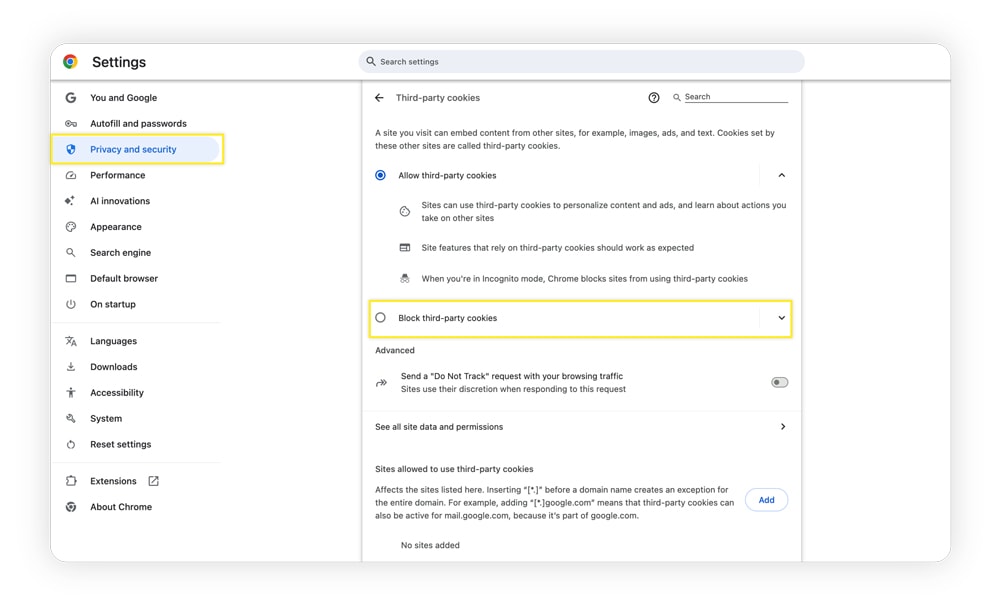The image size is (1000, 604).
Task: Enable the Do Not Track toggle
Action: click(x=778, y=381)
